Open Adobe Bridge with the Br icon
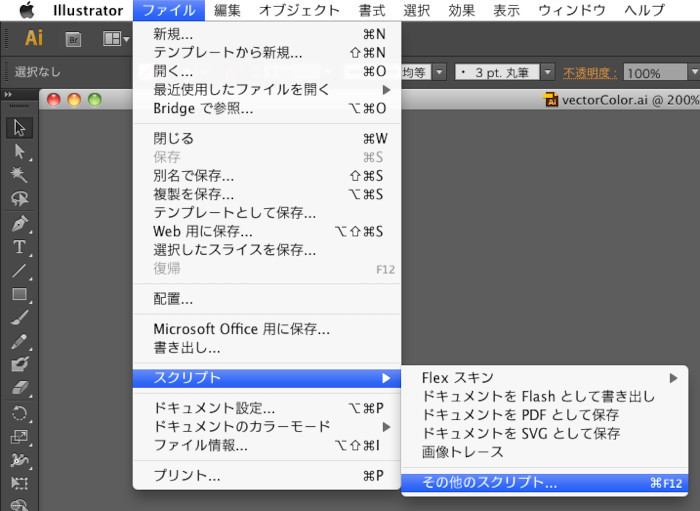The width and height of the screenshot is (700, 511). [74, 39]
